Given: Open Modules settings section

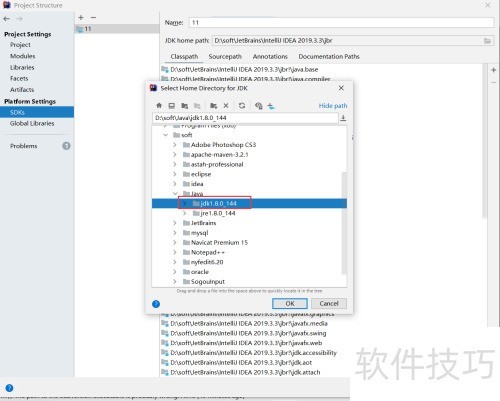Looking at the screenshot, I should 22,56.
